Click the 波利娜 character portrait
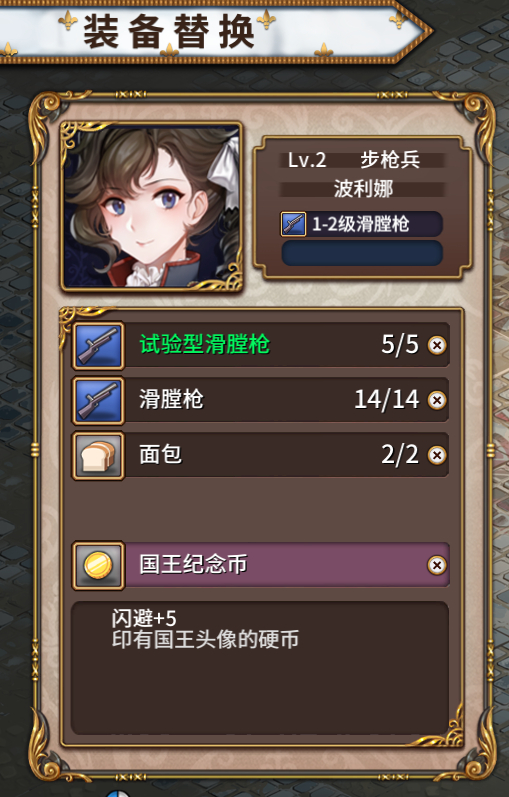This screenshot has width=509, height=797. (152, 206)
